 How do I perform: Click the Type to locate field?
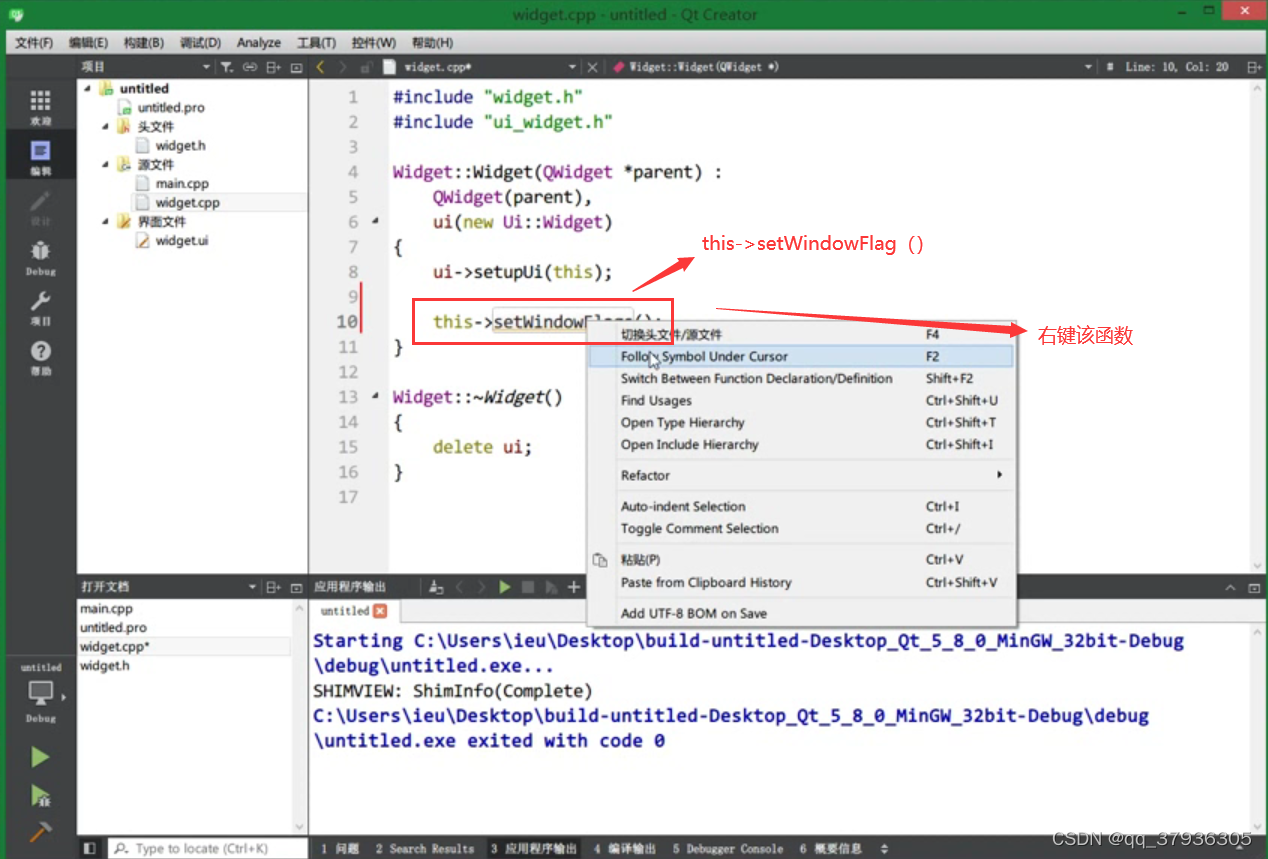pos(207,848)
